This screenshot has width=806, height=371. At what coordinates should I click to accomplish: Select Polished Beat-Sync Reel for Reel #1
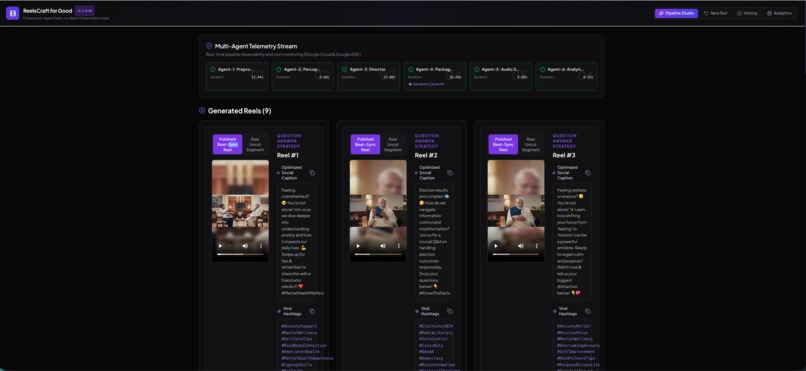[x=228, y=144]
